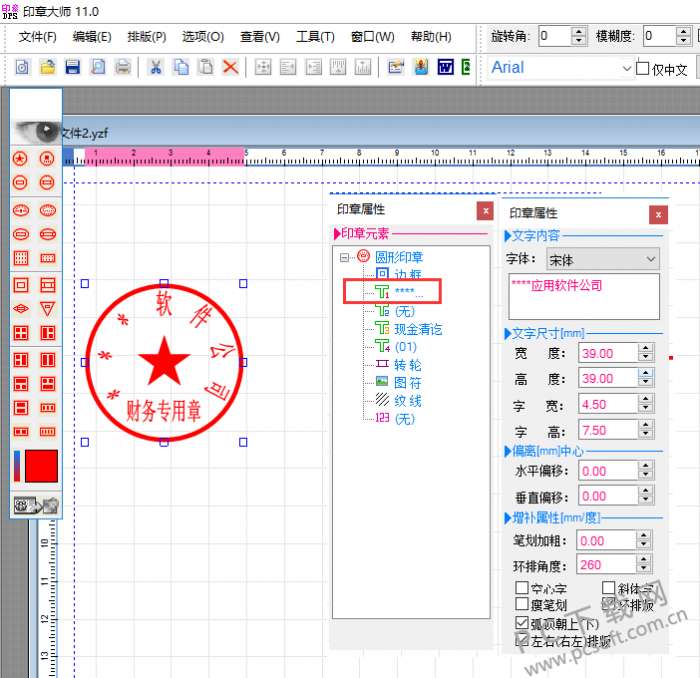Select the star circular seal template

click(19, 158)
